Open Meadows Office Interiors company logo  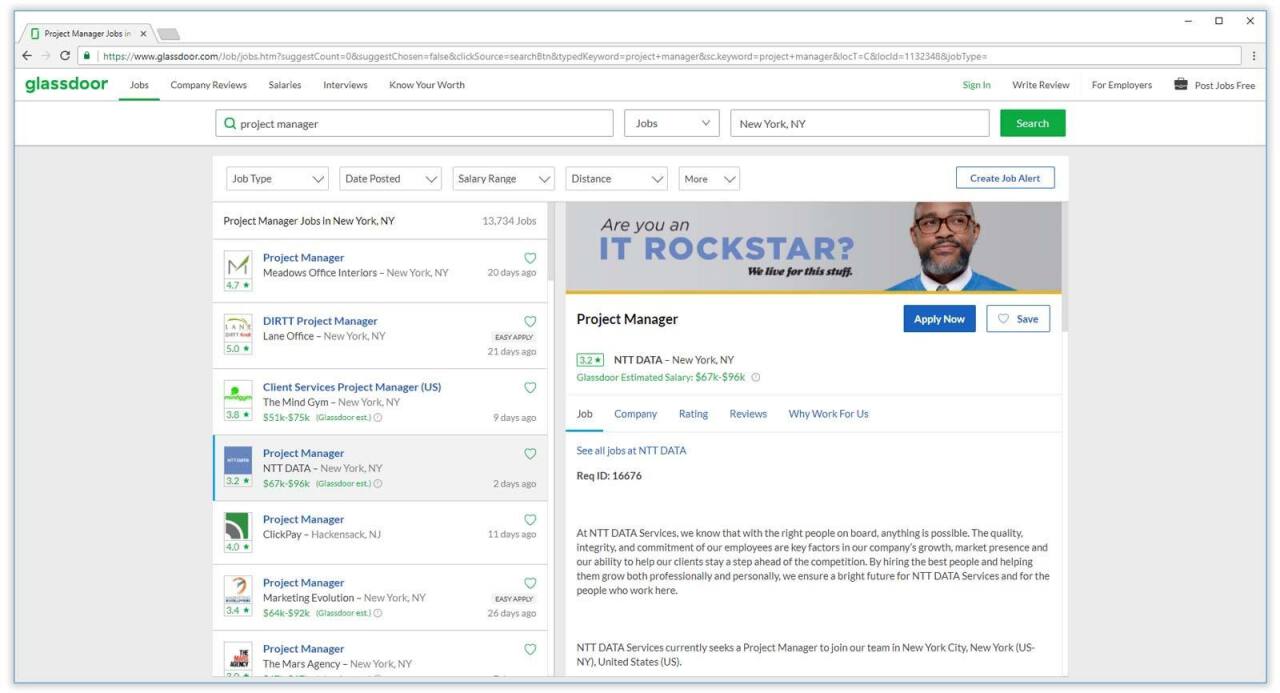238,265
